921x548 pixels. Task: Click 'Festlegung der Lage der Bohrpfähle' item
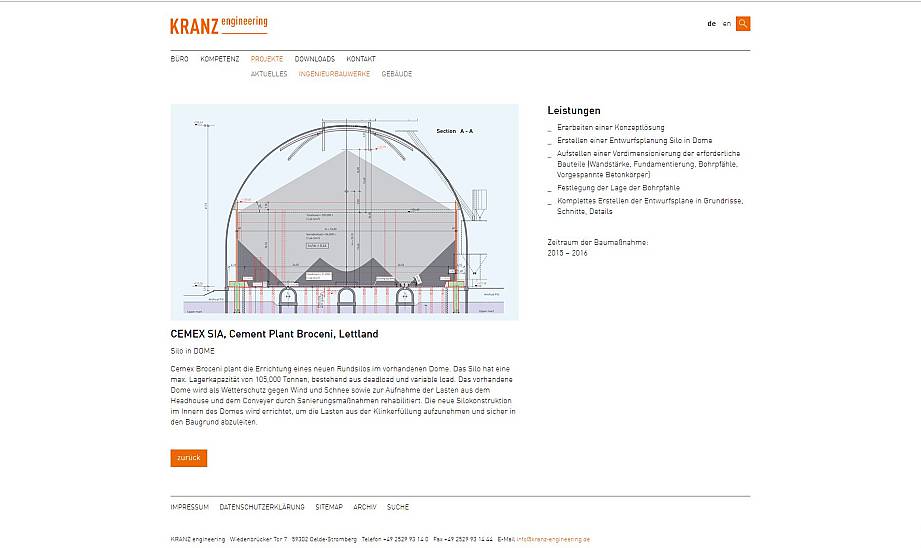click(619, 188)
